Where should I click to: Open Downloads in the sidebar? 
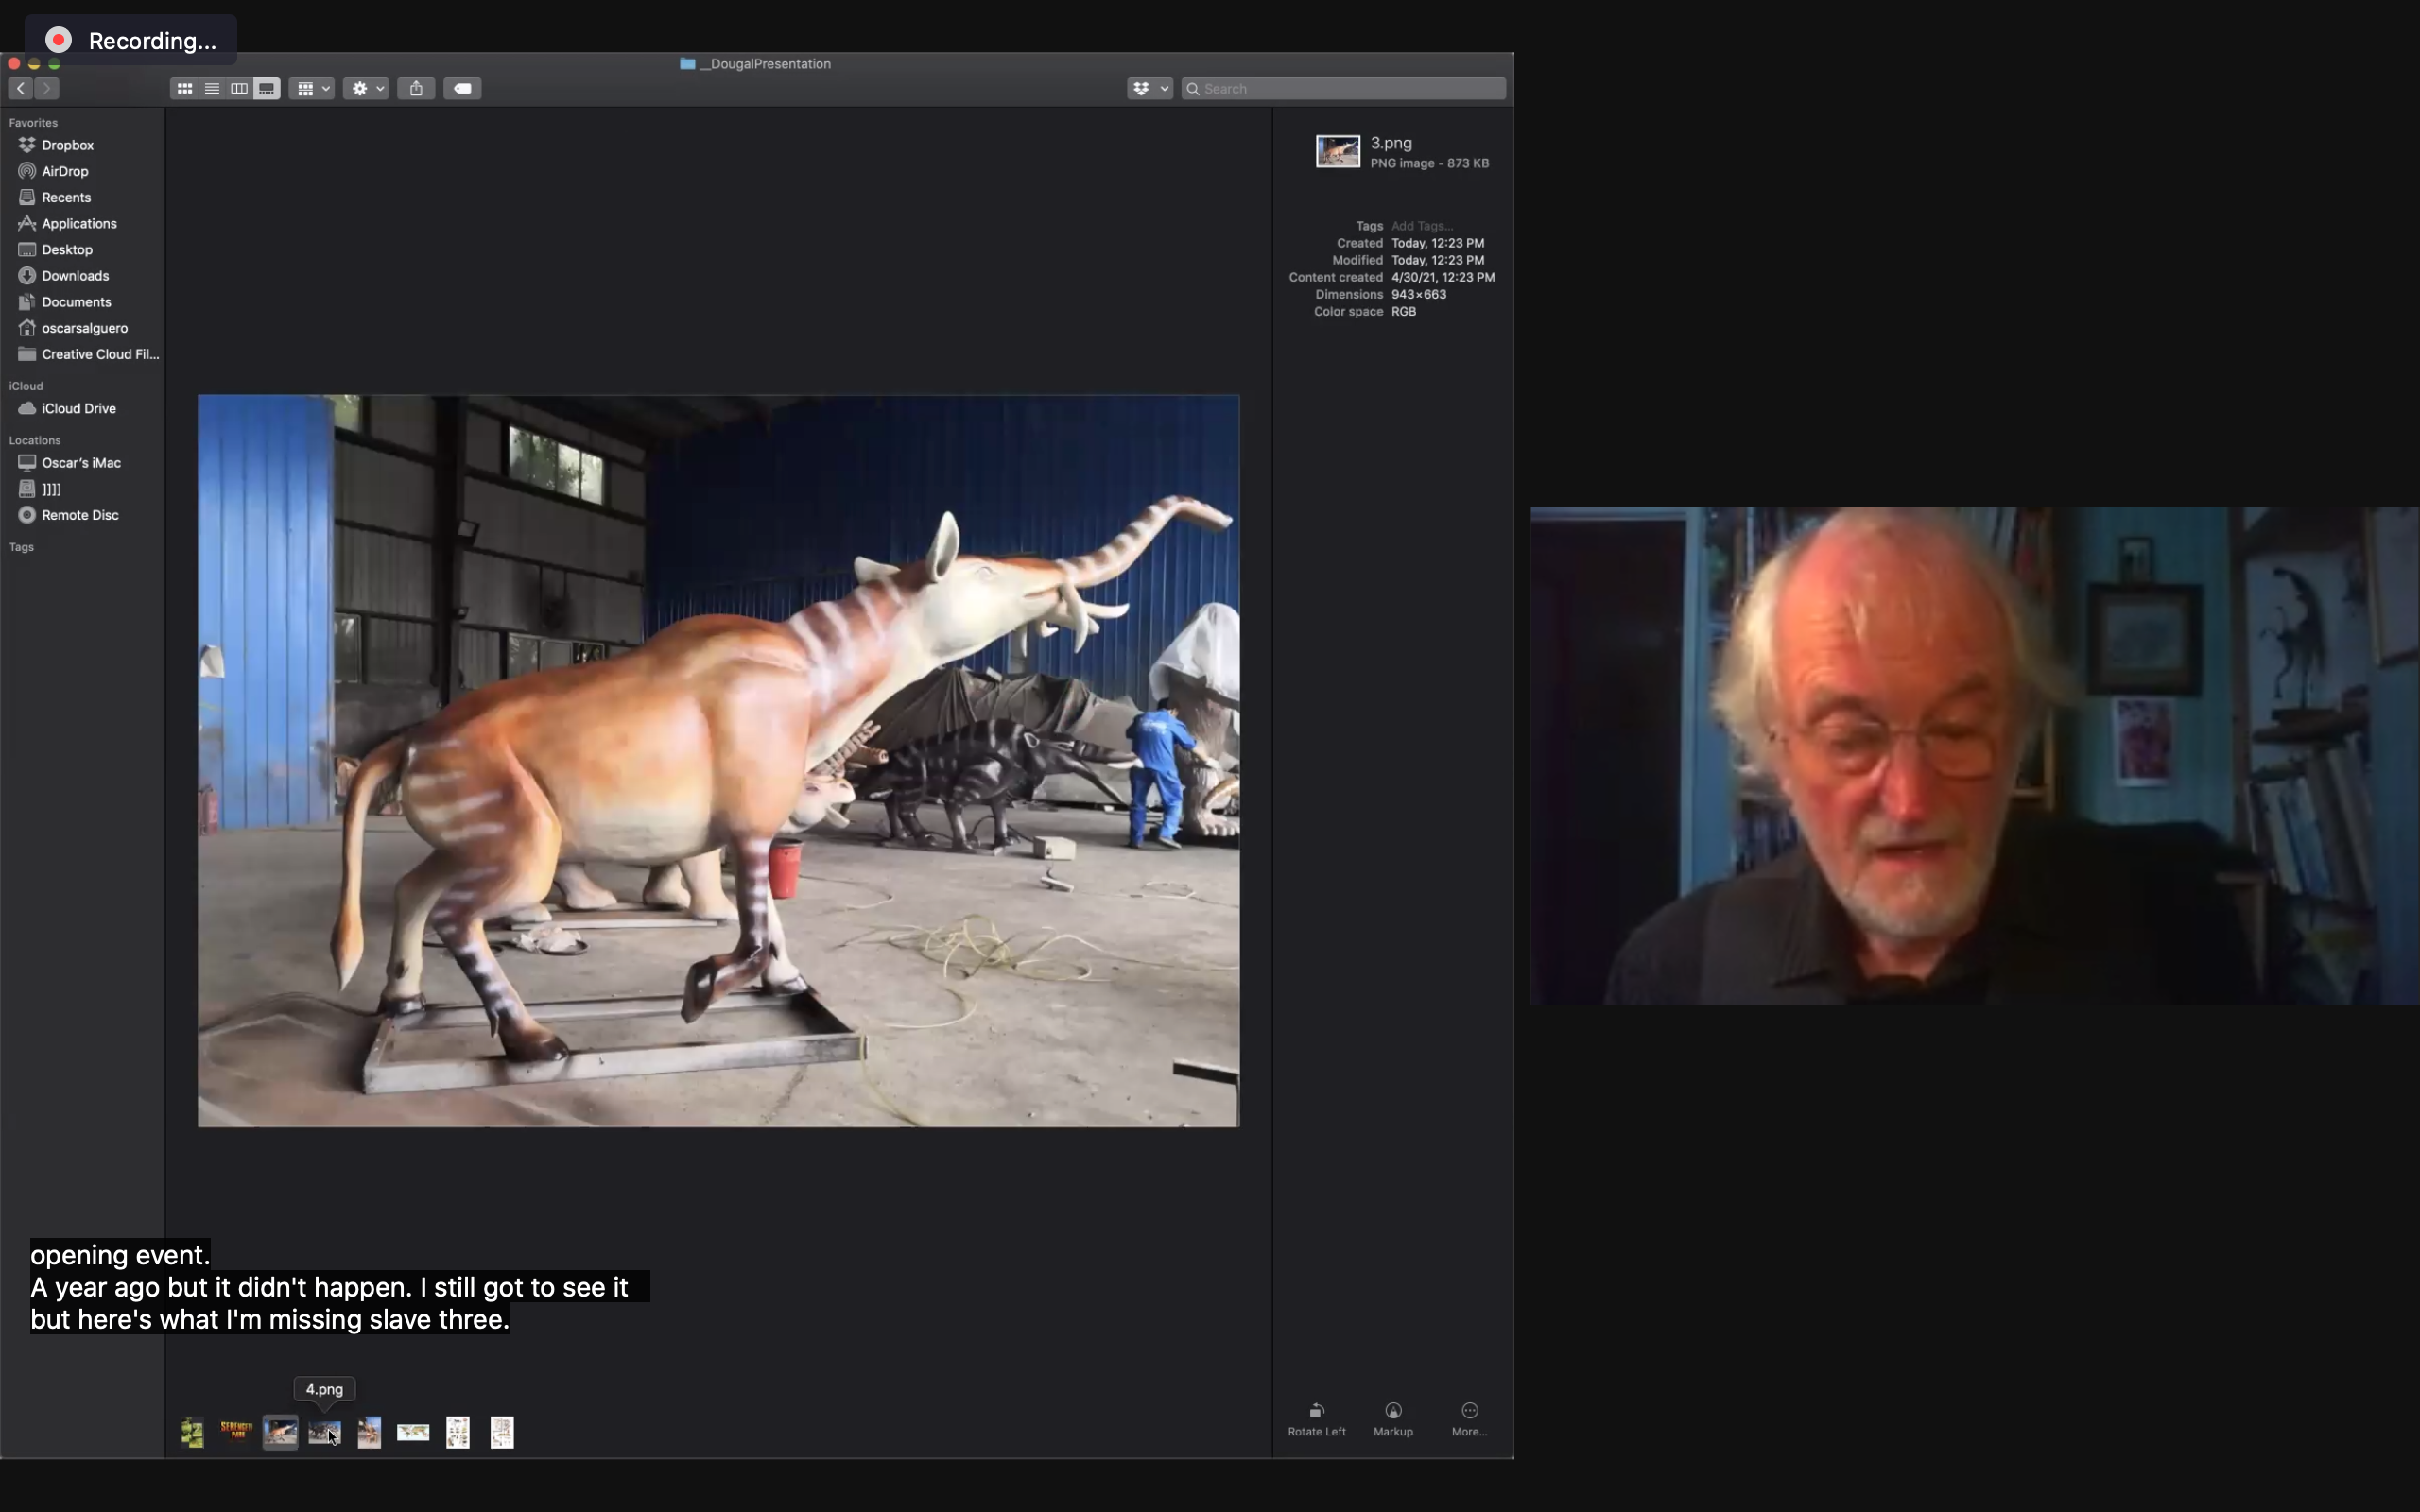point(73,275)
